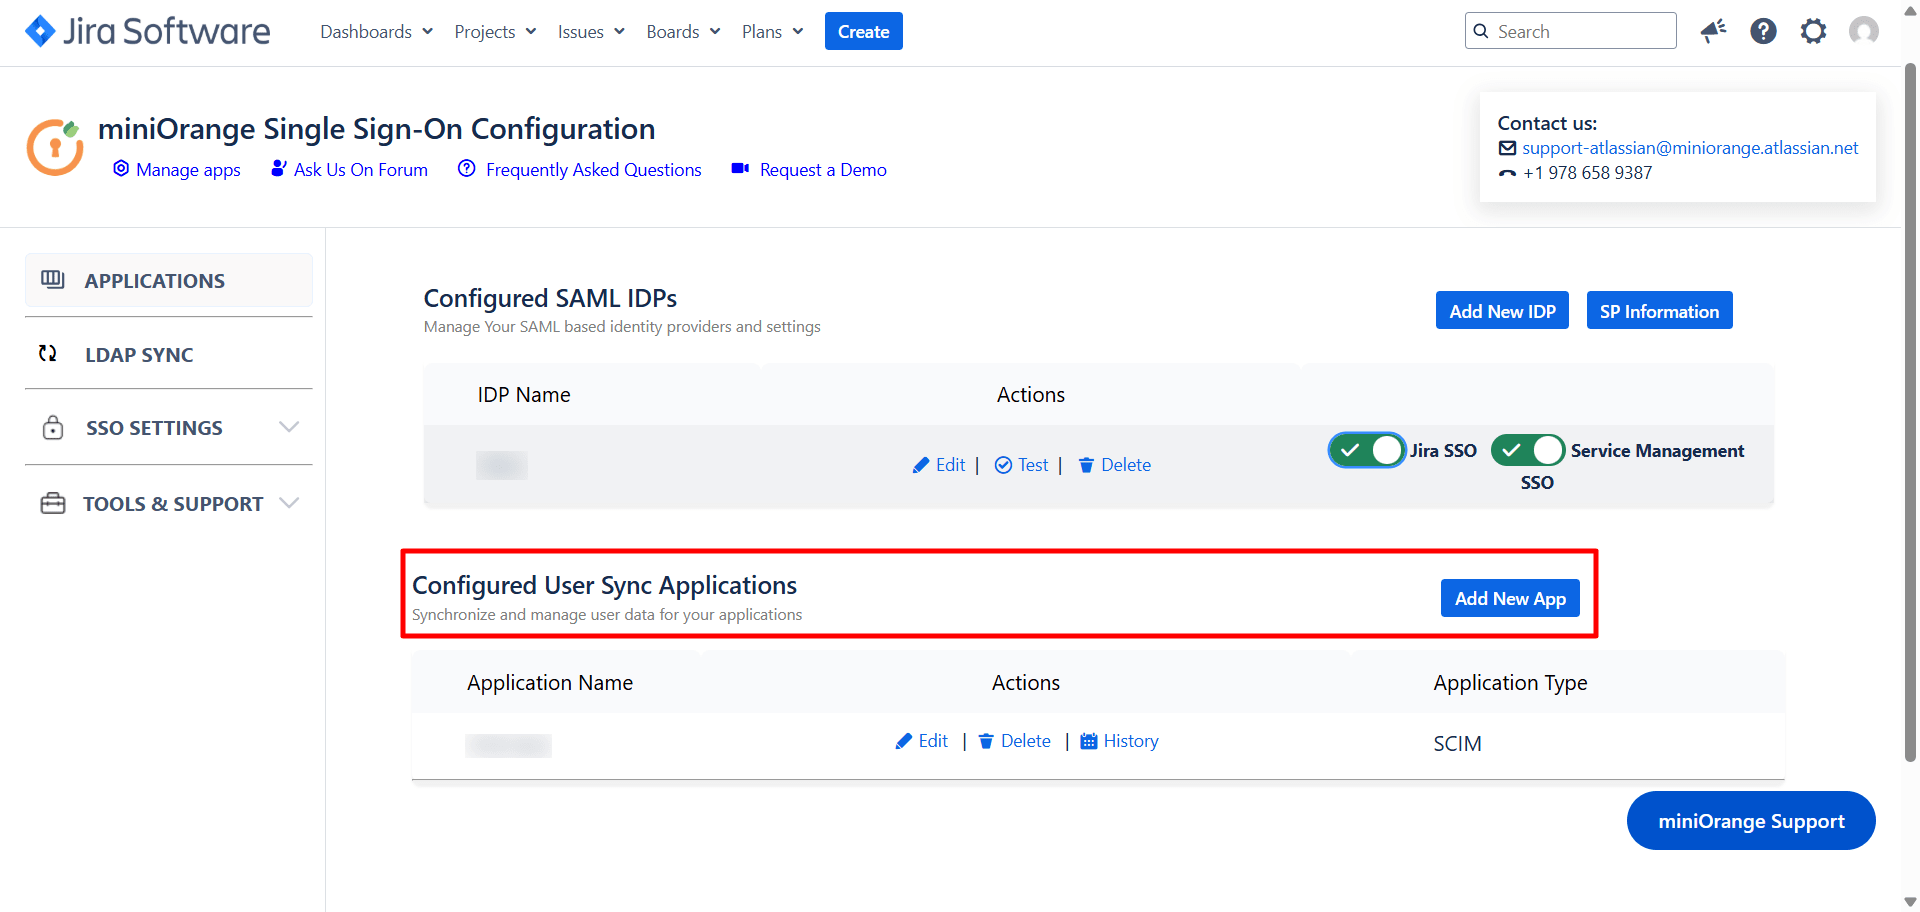Click the miniOrange logo icon
1920x912 pixels.
click(x=55, y=147)
